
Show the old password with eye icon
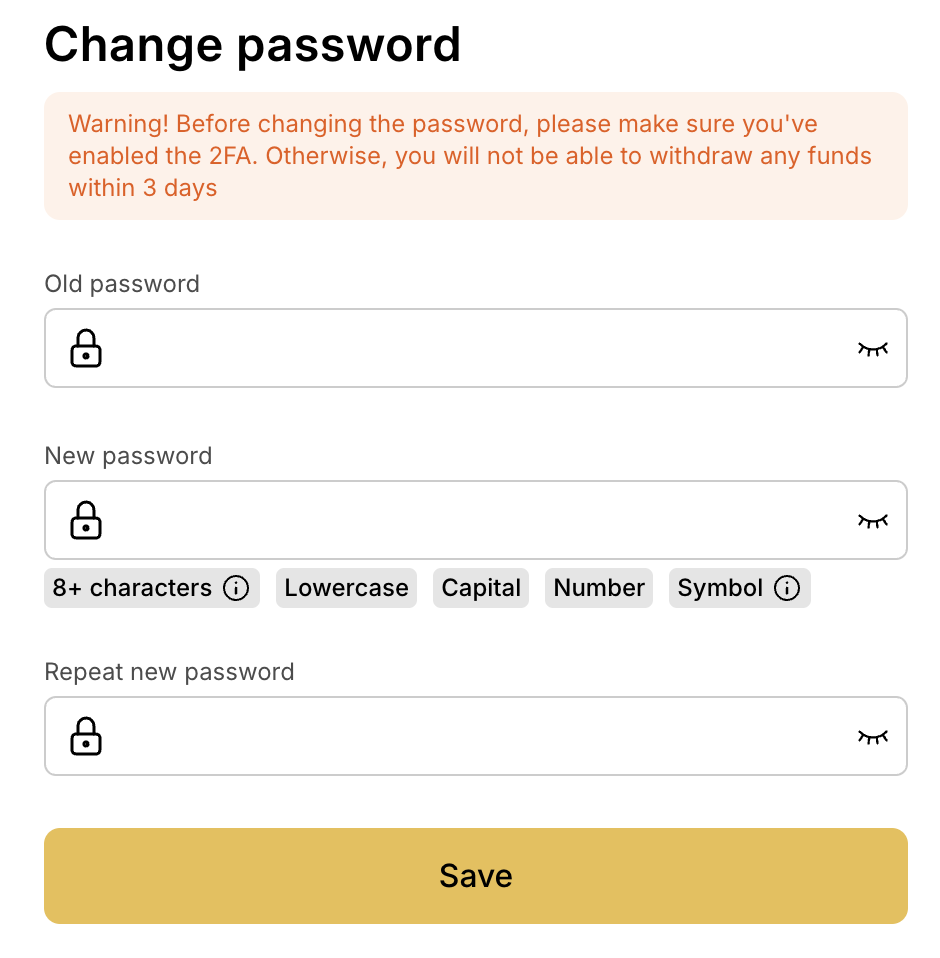click(x=873, y=349)
